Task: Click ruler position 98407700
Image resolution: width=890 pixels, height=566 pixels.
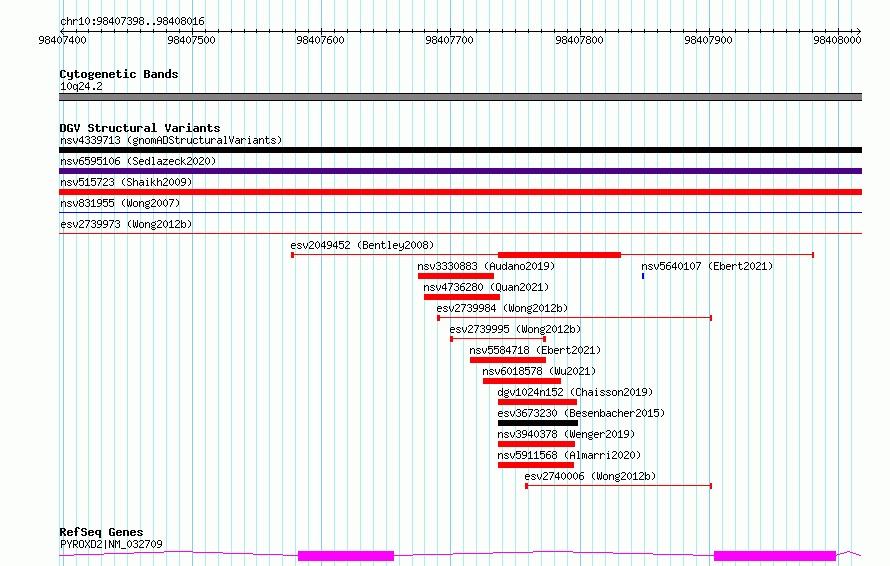Action: (x=449, y=40)
